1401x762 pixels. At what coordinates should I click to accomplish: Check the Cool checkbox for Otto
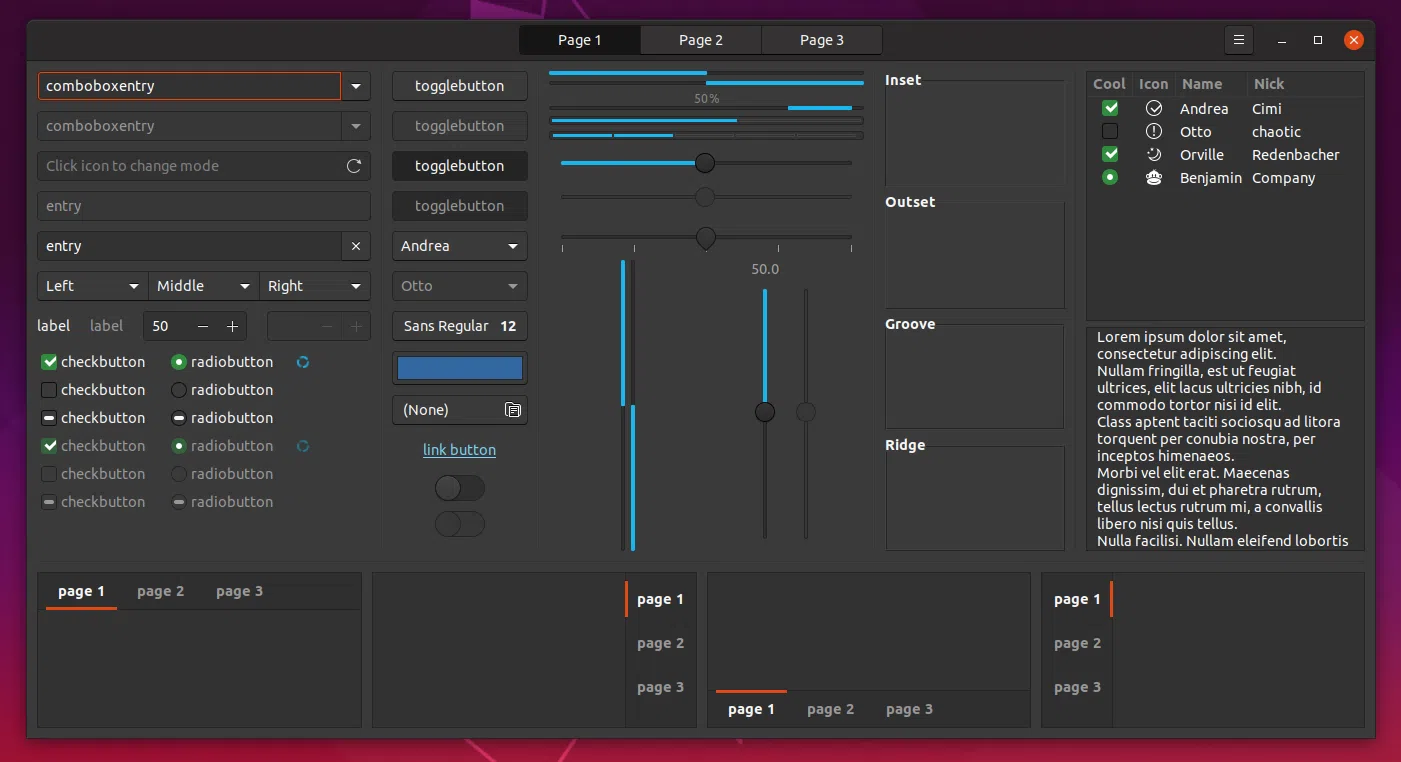(x=1110, y=131)
